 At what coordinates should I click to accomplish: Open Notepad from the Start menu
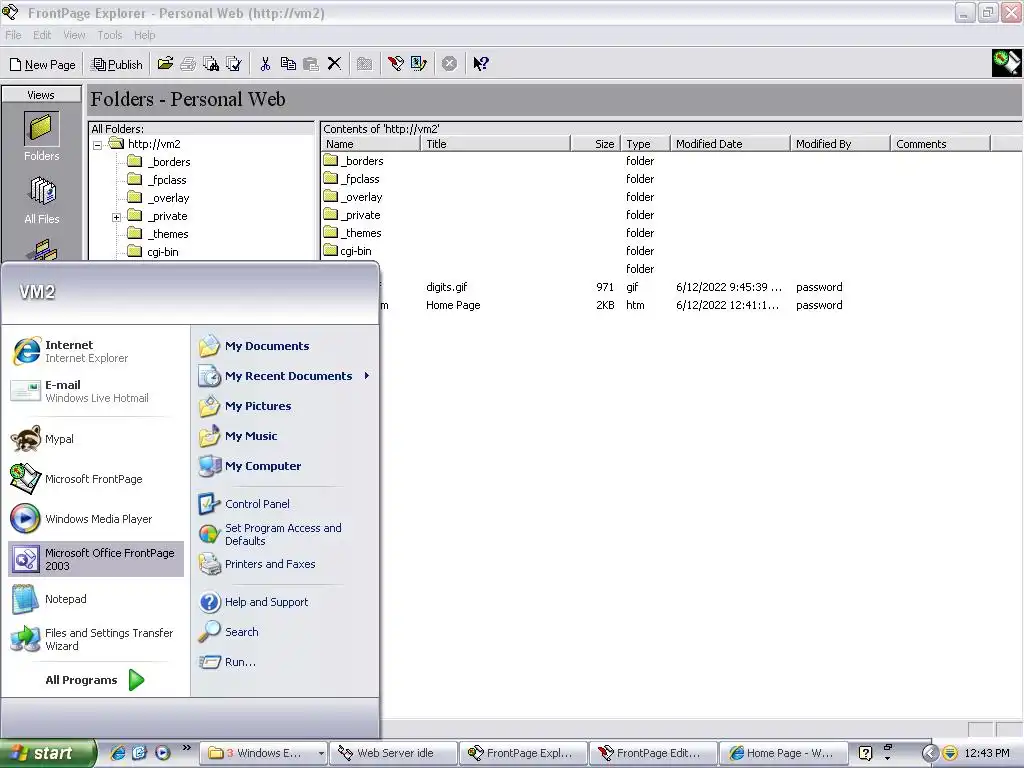click(95, 599)
